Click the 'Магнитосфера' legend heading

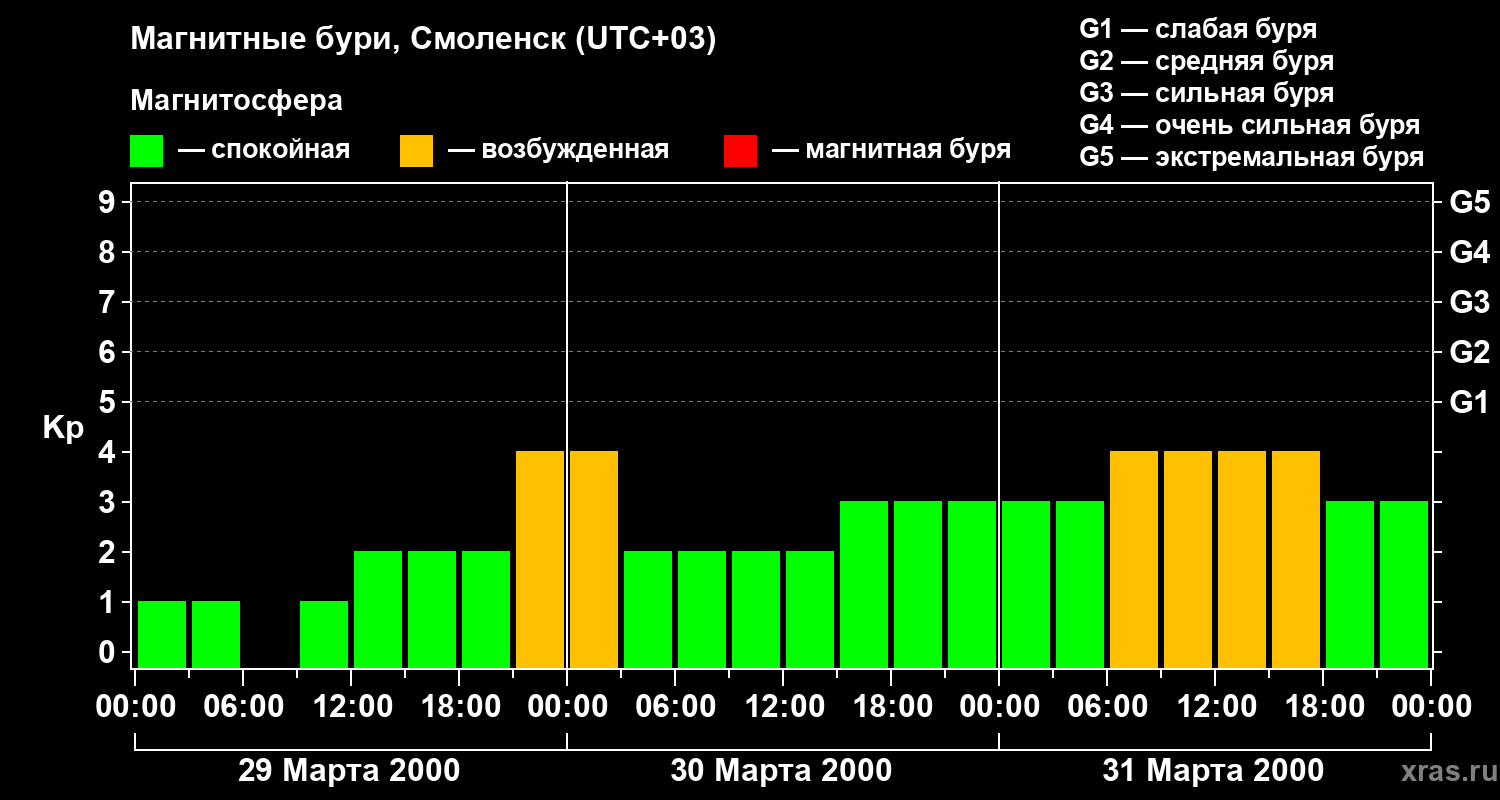coord(236,101)
